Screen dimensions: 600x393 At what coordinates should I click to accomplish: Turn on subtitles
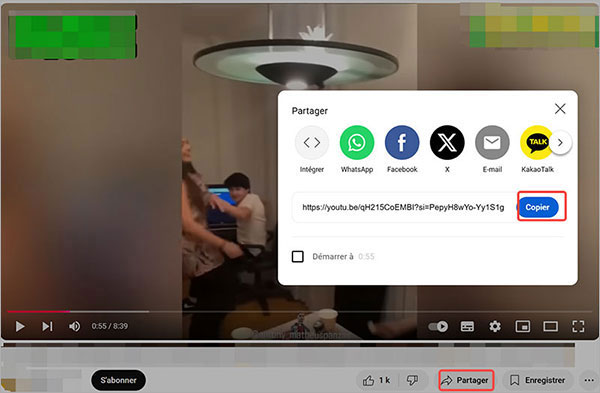(x=467, y=326)
